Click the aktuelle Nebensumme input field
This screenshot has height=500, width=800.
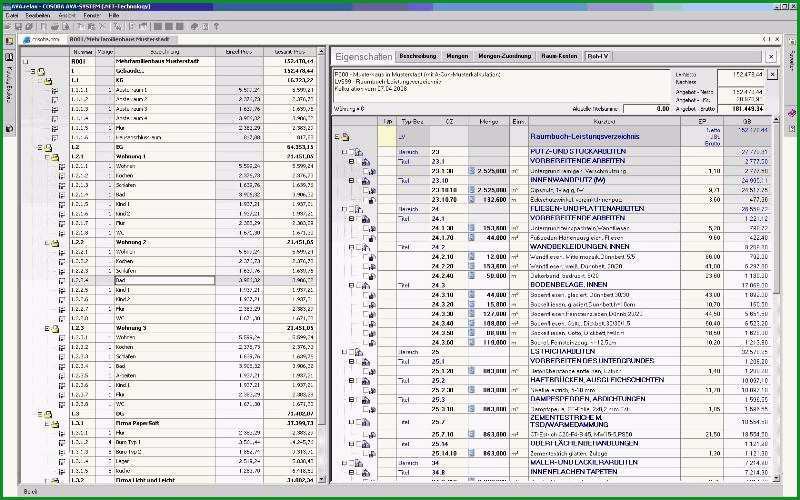click(x=646, y=109)
